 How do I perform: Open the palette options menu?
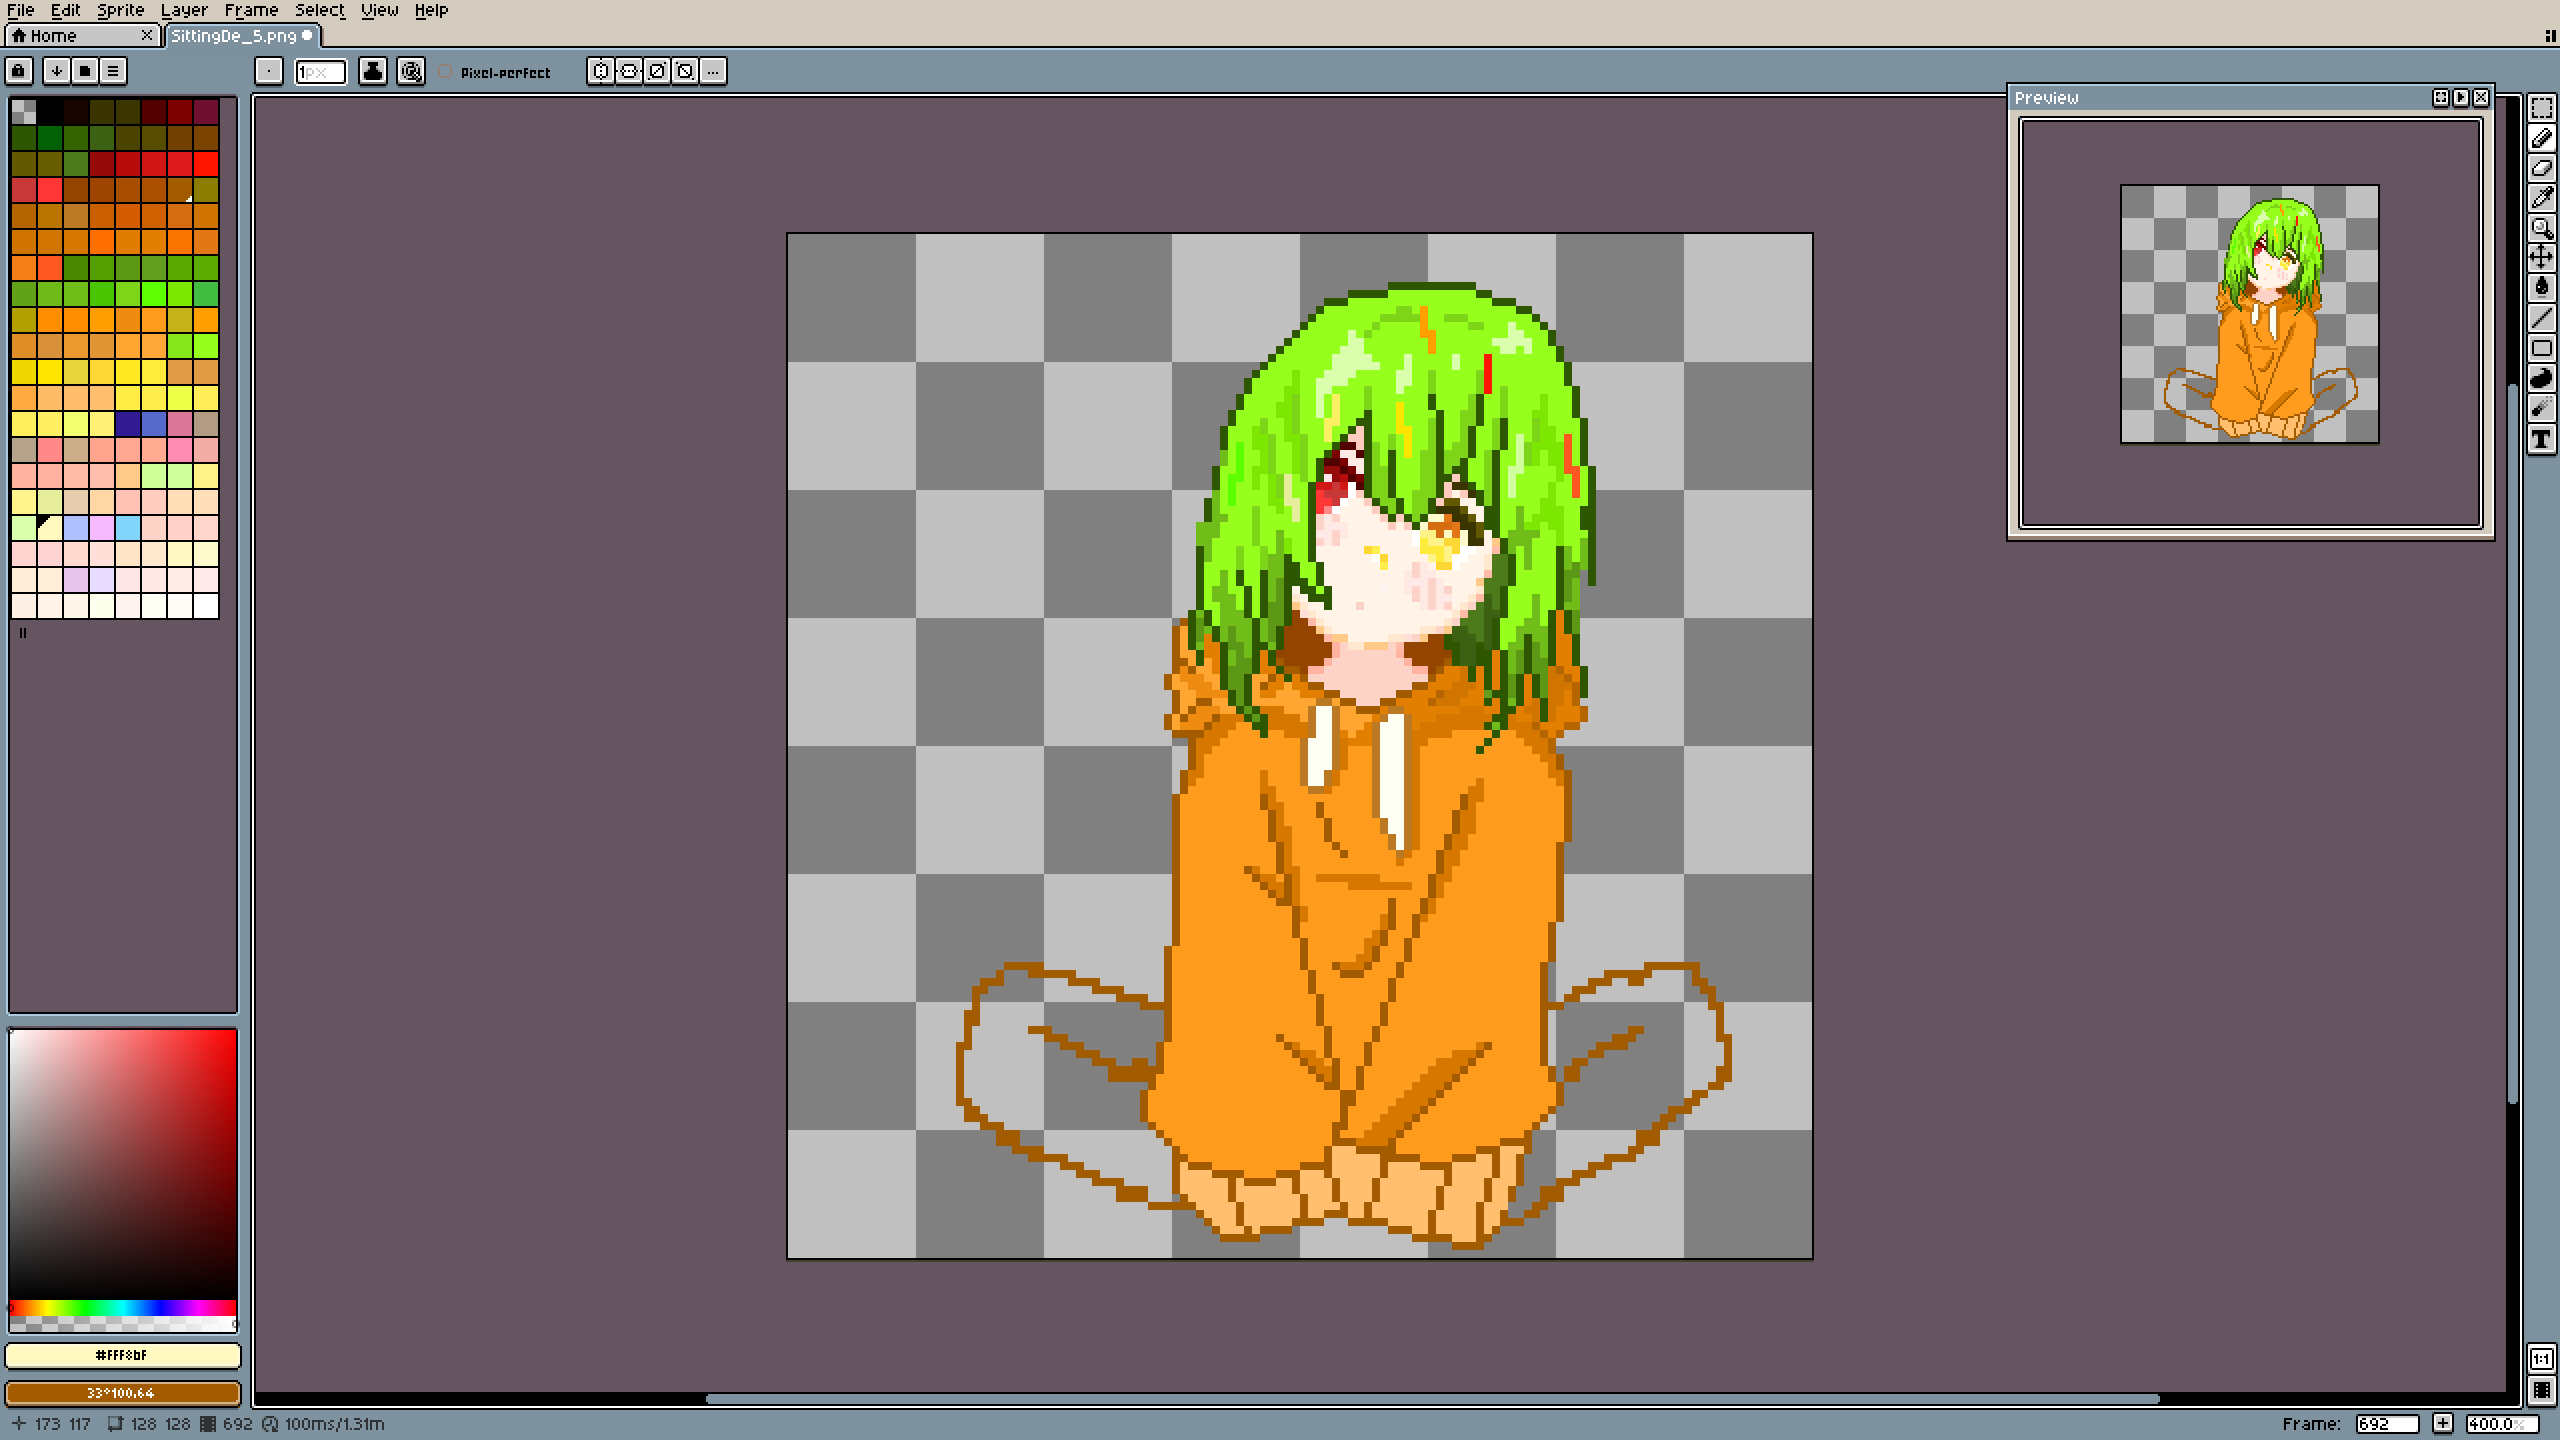[113, 71]
